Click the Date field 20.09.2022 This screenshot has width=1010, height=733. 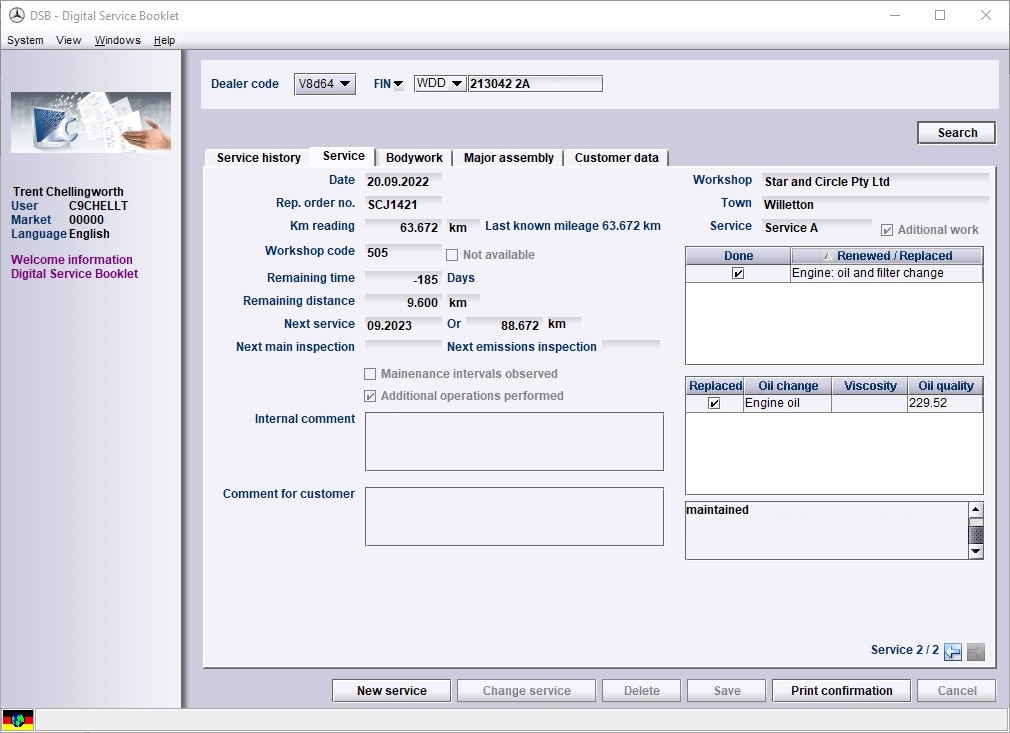point(403,182)
